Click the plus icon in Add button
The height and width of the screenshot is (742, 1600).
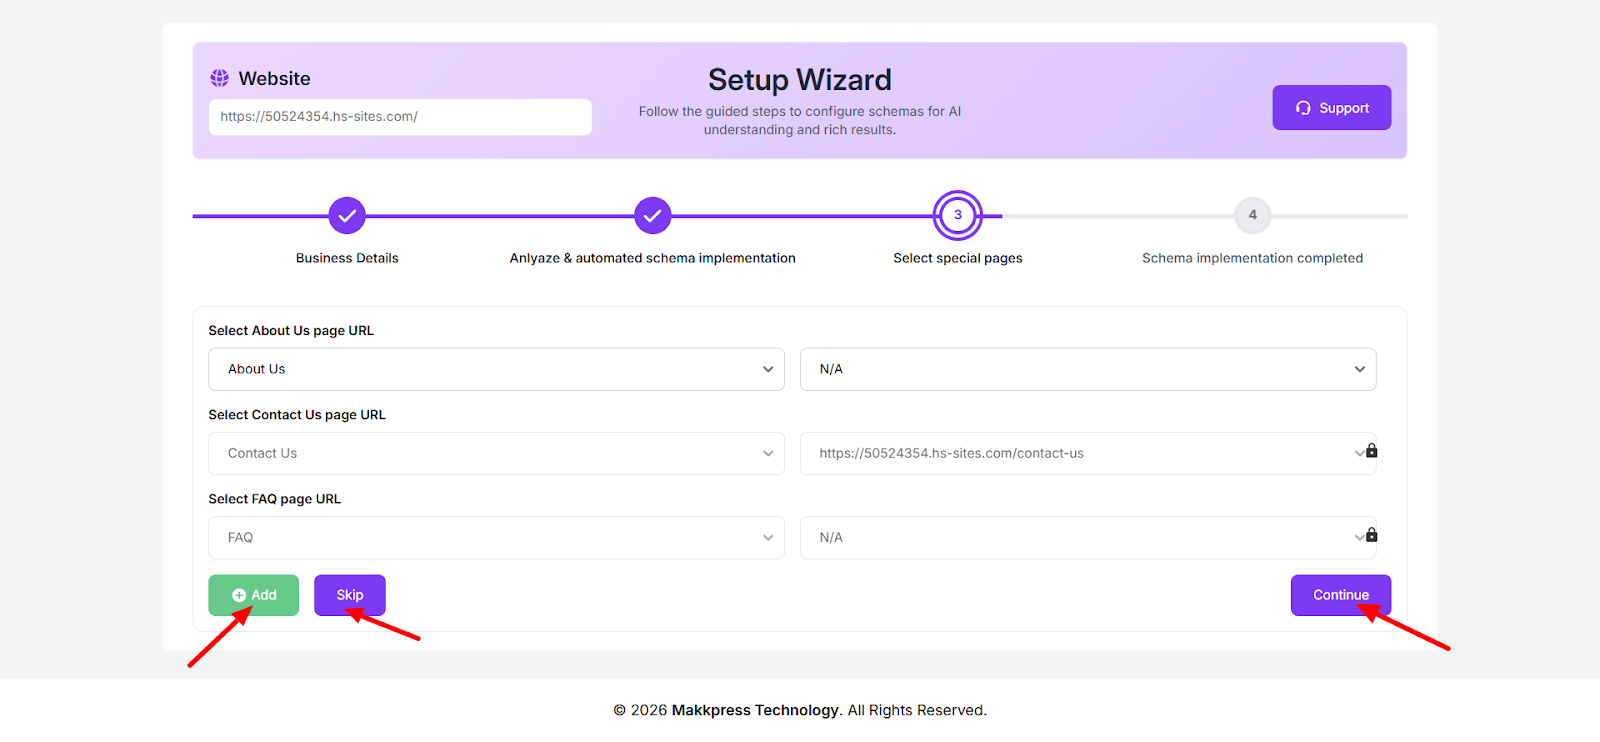[239, 595]
